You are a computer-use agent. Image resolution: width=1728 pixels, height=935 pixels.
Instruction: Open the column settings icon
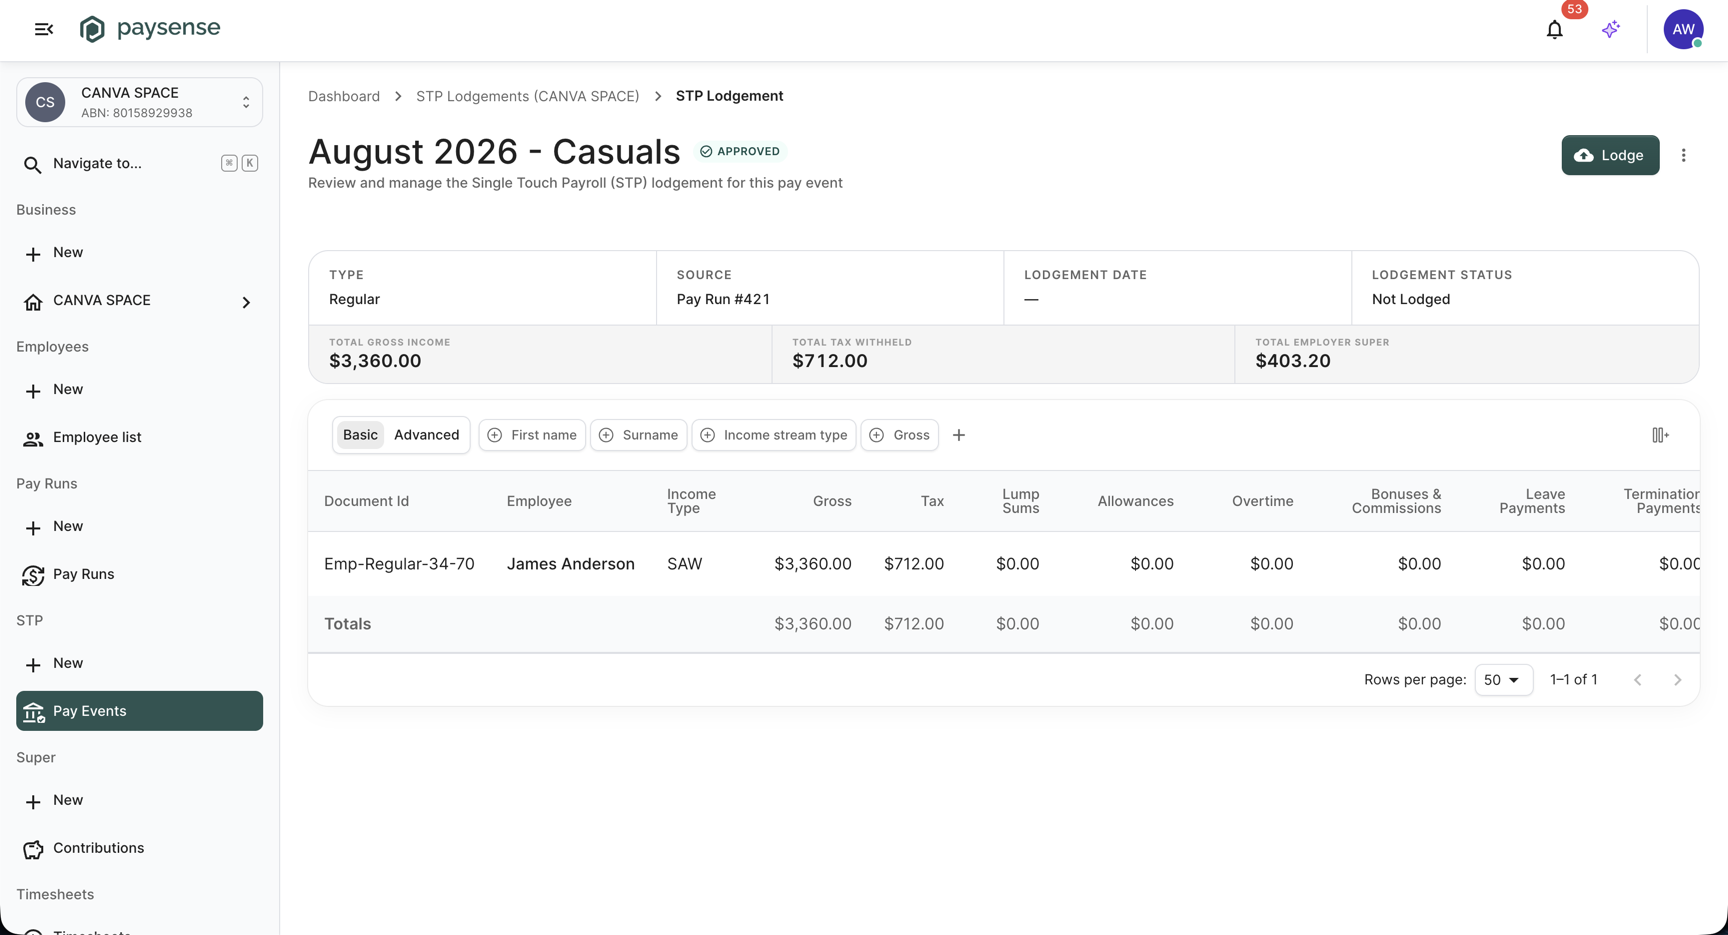[1660, 435]
